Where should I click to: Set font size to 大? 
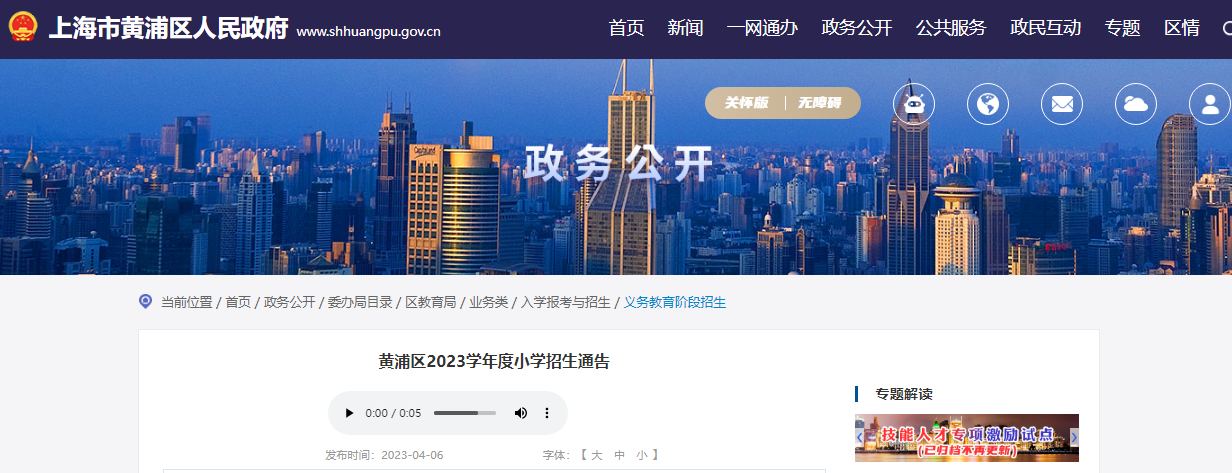[596, 455]
